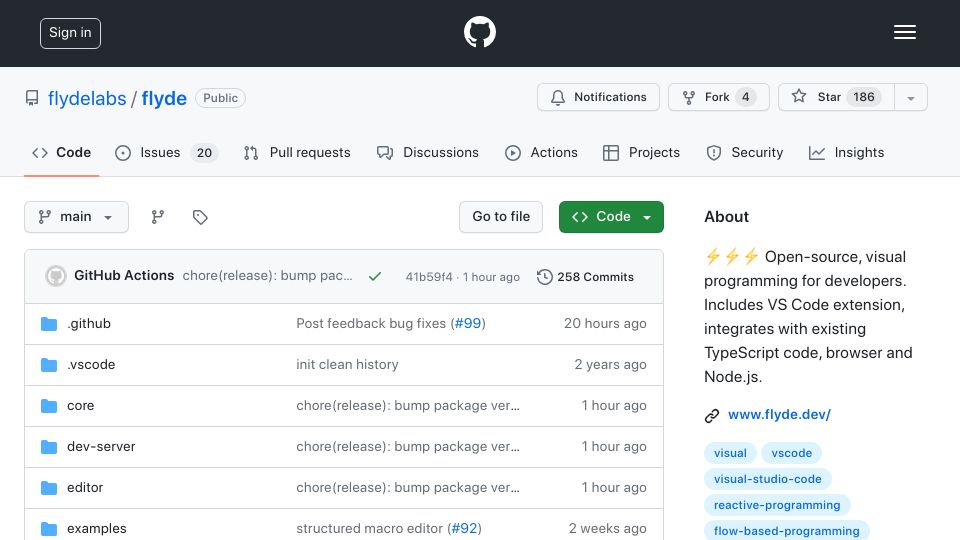The height and width of the screenshot is (540, 960).
Task: Select the flow-based-programming topic tag
Action: pyautogui.click(x=787, y=531)
